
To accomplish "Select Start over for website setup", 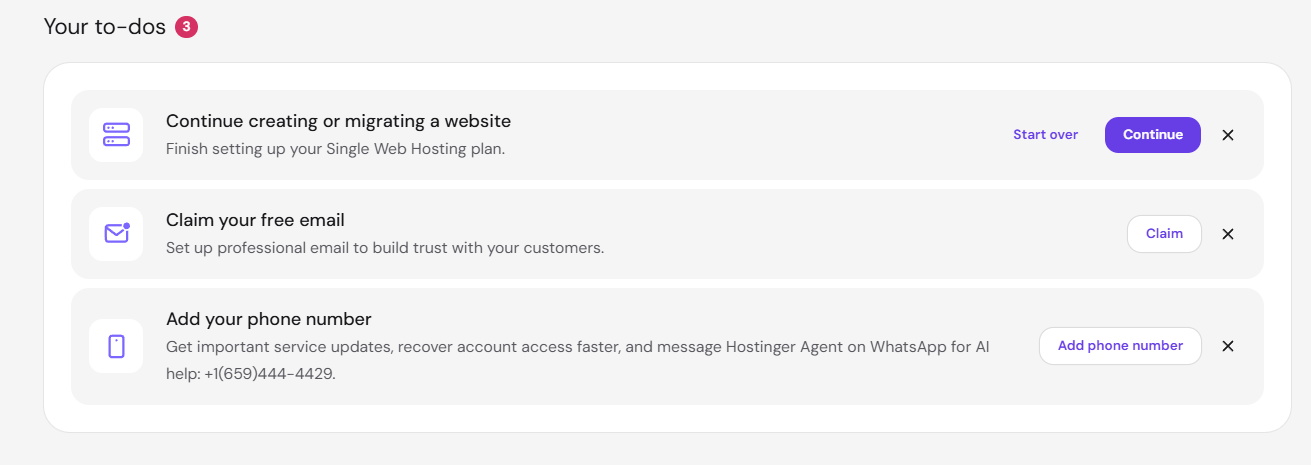I will tap(1045, 134).
